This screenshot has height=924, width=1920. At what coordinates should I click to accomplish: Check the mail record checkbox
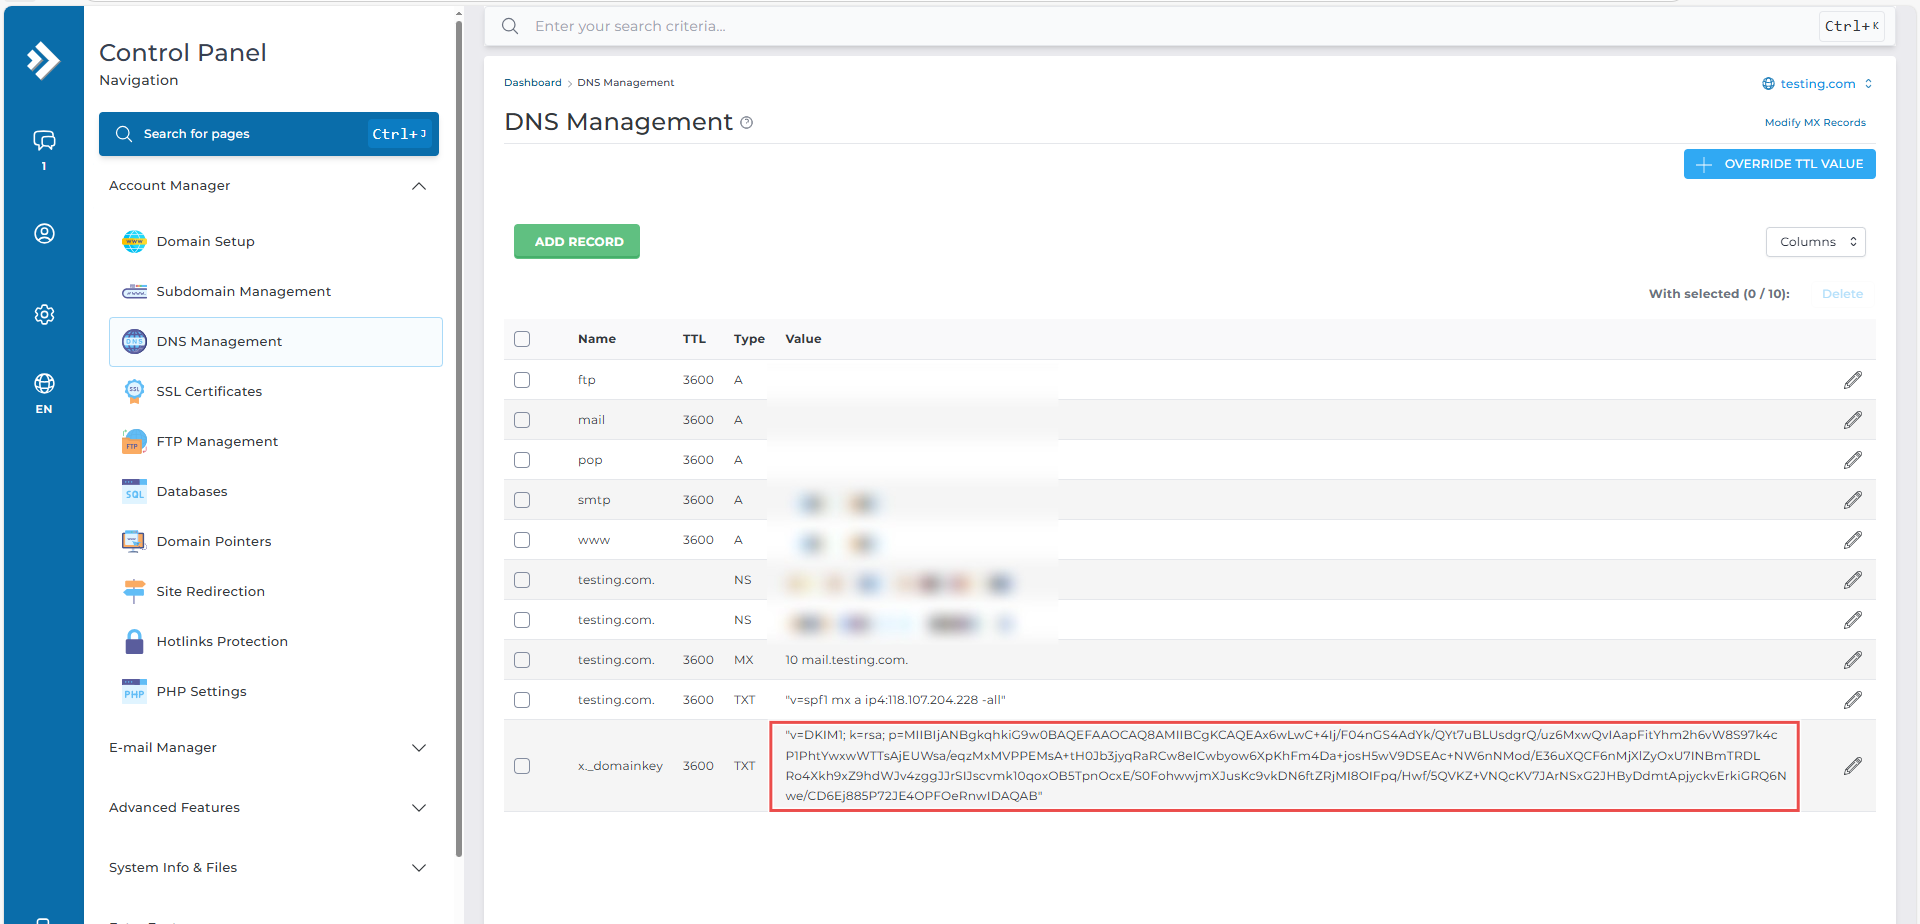(x=522, y=420)
